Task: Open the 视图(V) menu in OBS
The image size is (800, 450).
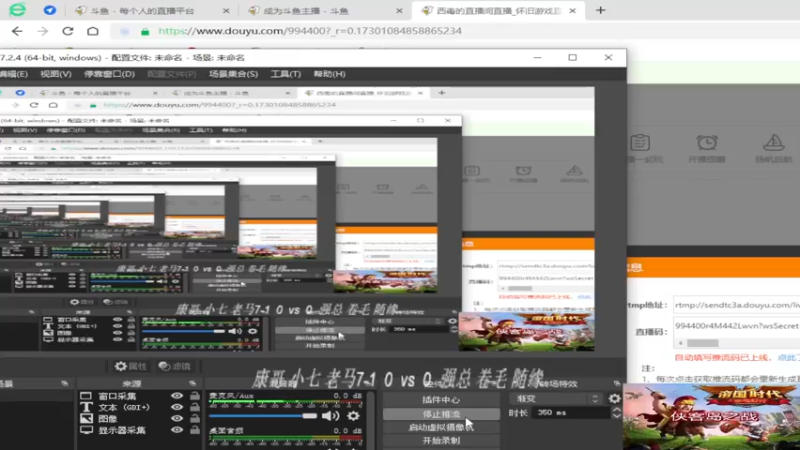Action: click(56, 74)
